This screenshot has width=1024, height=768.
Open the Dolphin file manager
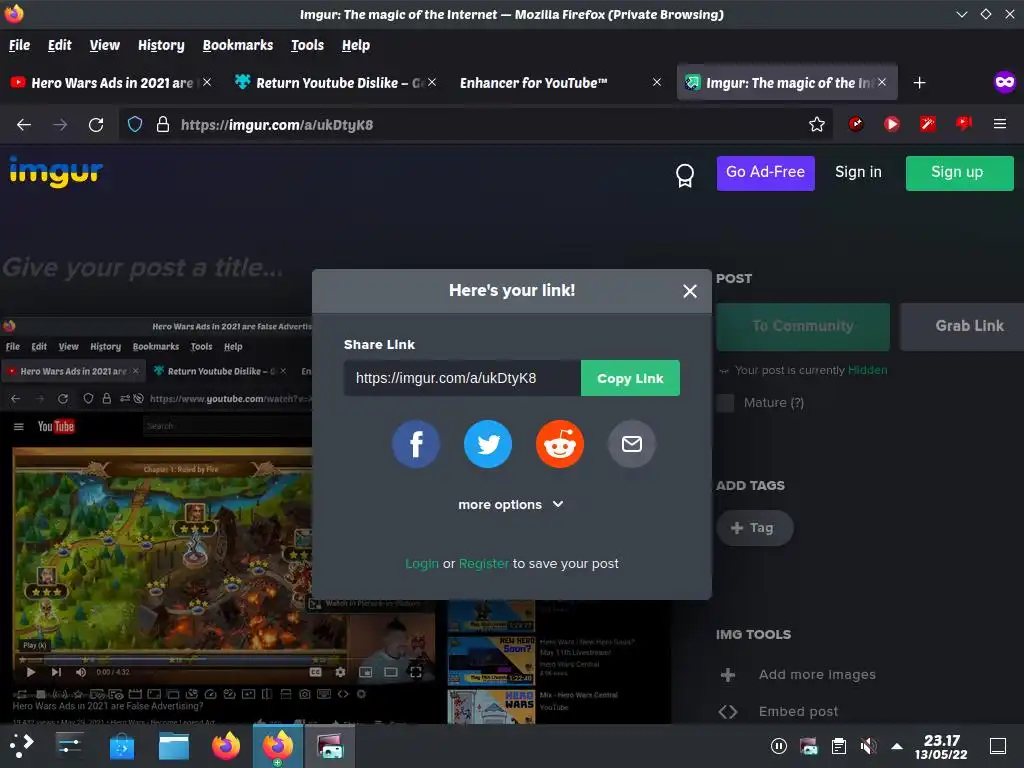(x=174, y=746)
